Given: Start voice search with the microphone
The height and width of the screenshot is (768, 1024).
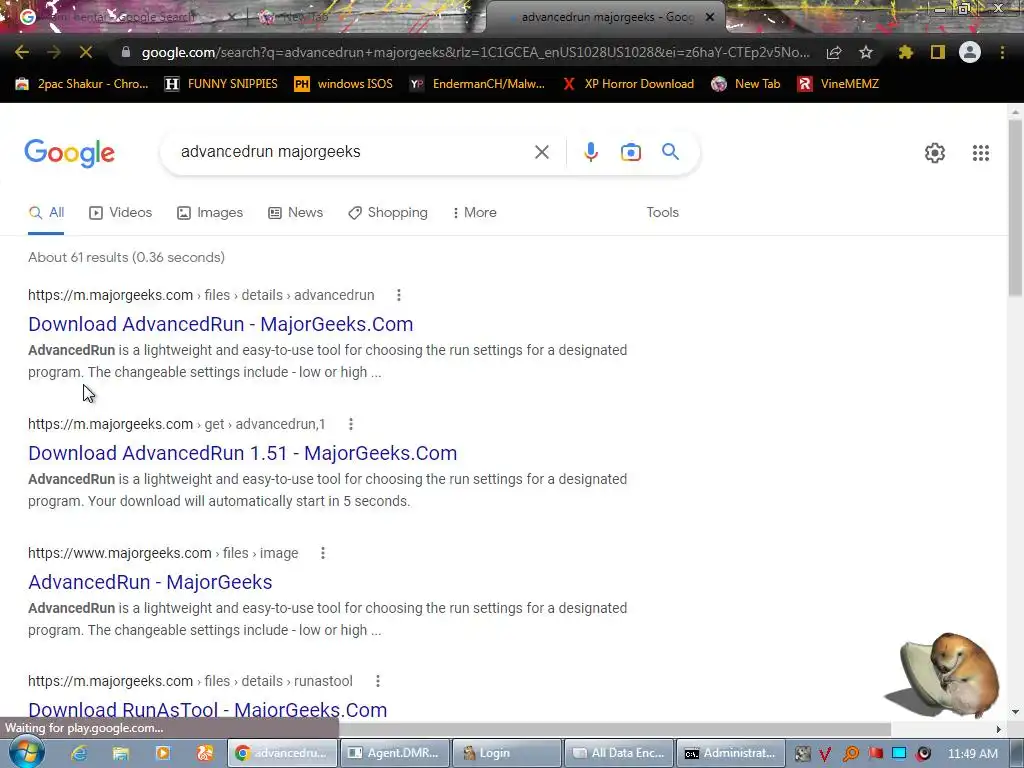Looking at the screenshot, I should (x=590, y=152).
